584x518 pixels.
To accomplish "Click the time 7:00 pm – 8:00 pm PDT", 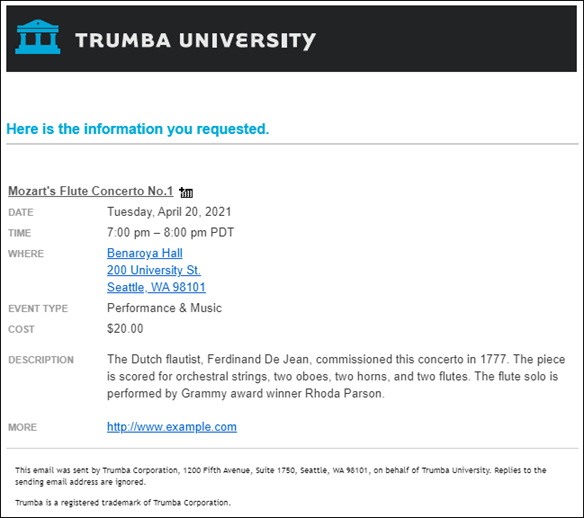I will coord(170,232).
